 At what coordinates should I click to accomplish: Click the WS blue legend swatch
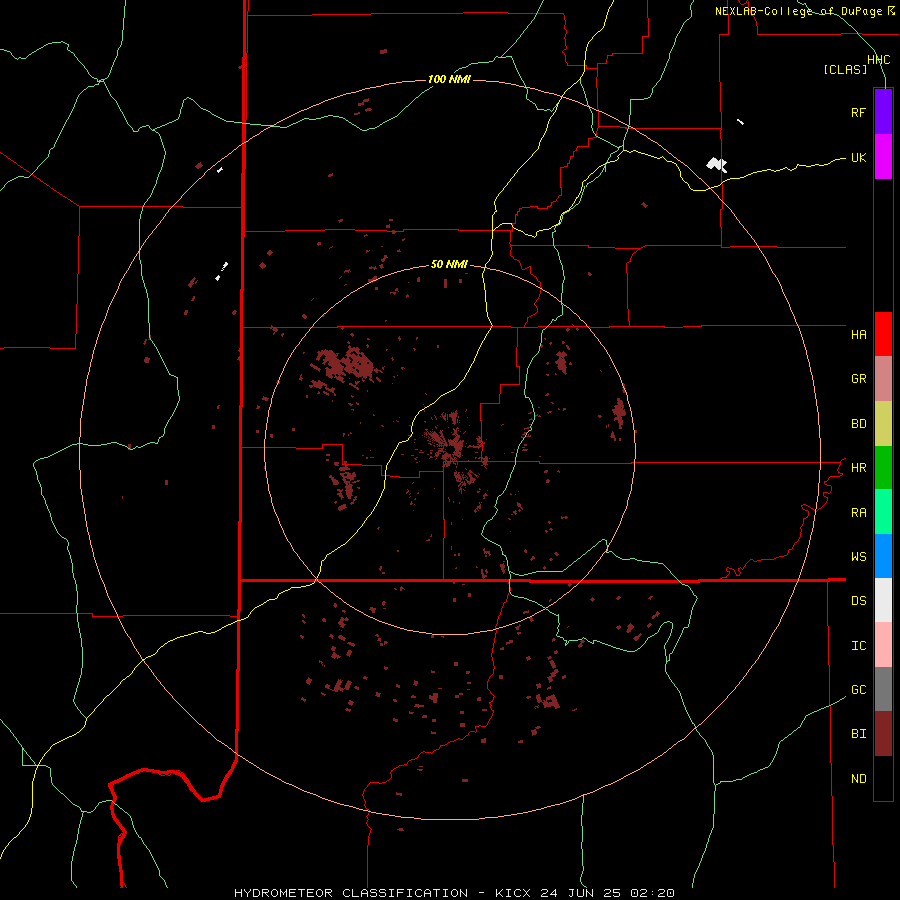pos(883,556)
